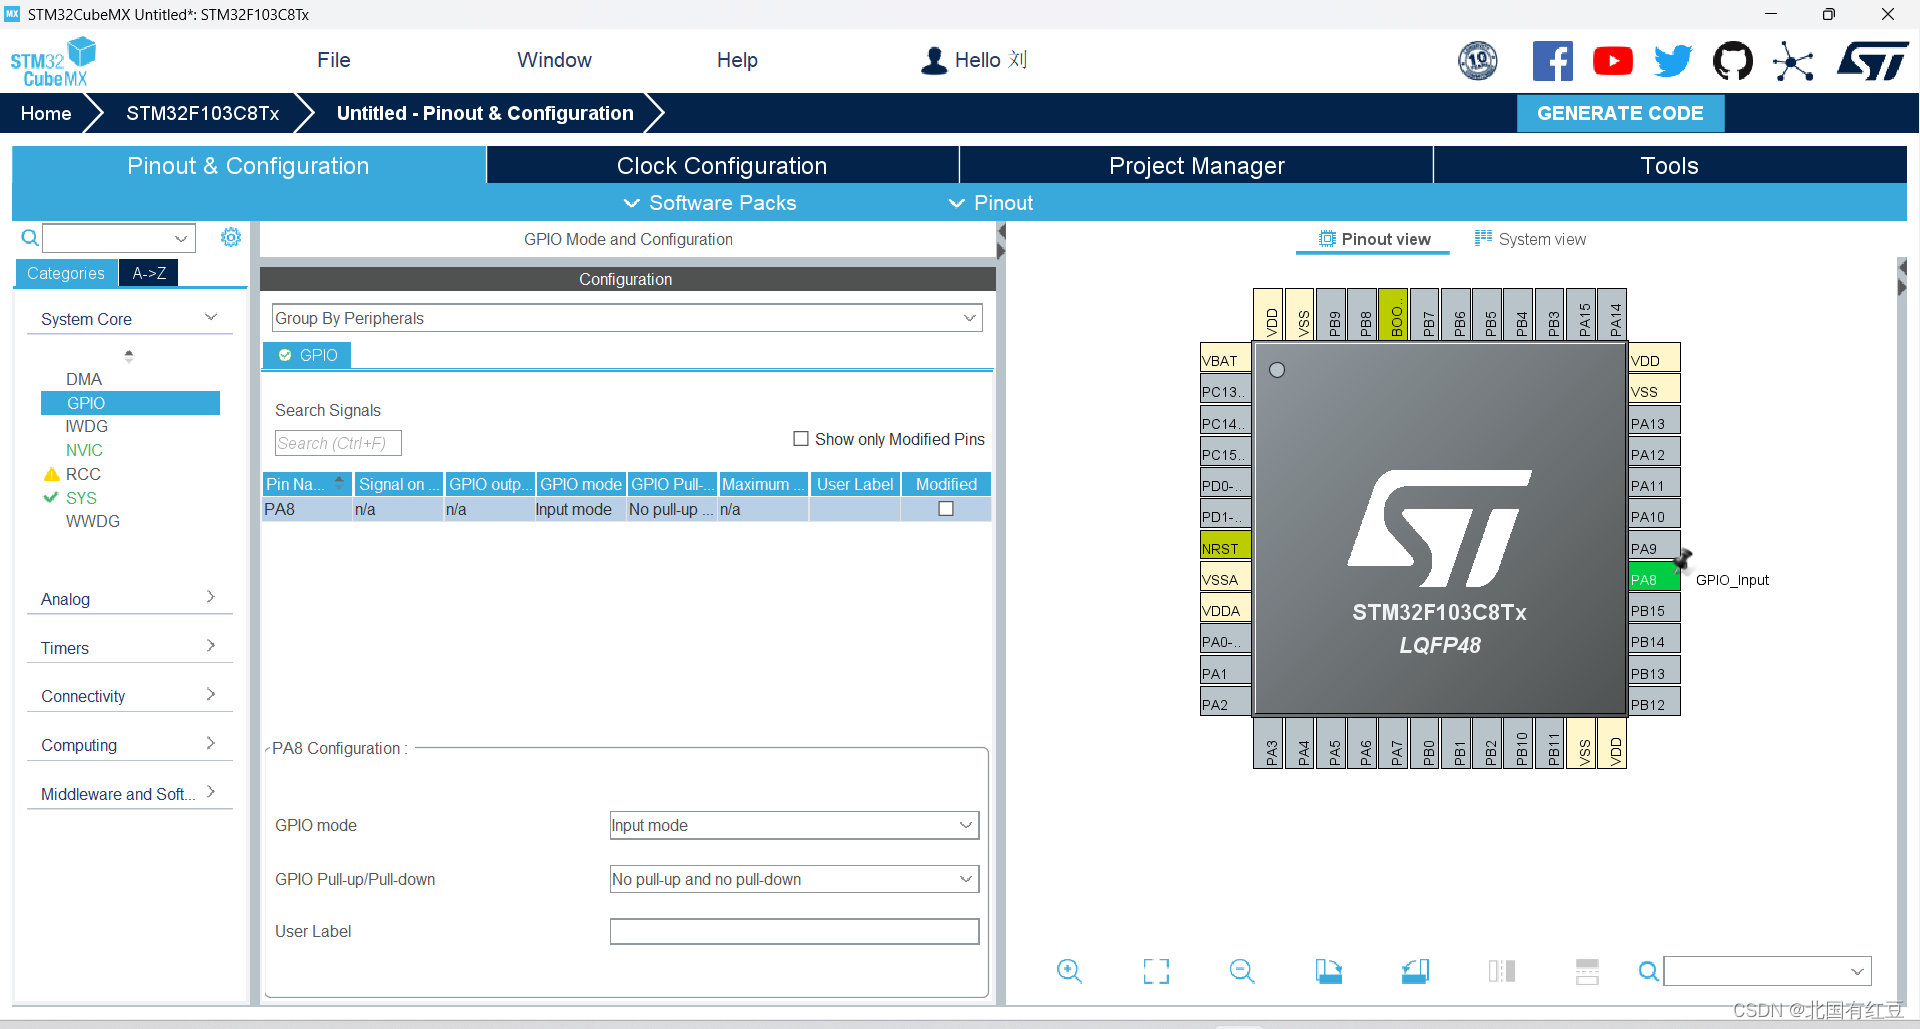Viewport: 1920px width, 1029px height.
Task: Open the Group By Peripherals dropdown
Action: [x=627, y=318]
